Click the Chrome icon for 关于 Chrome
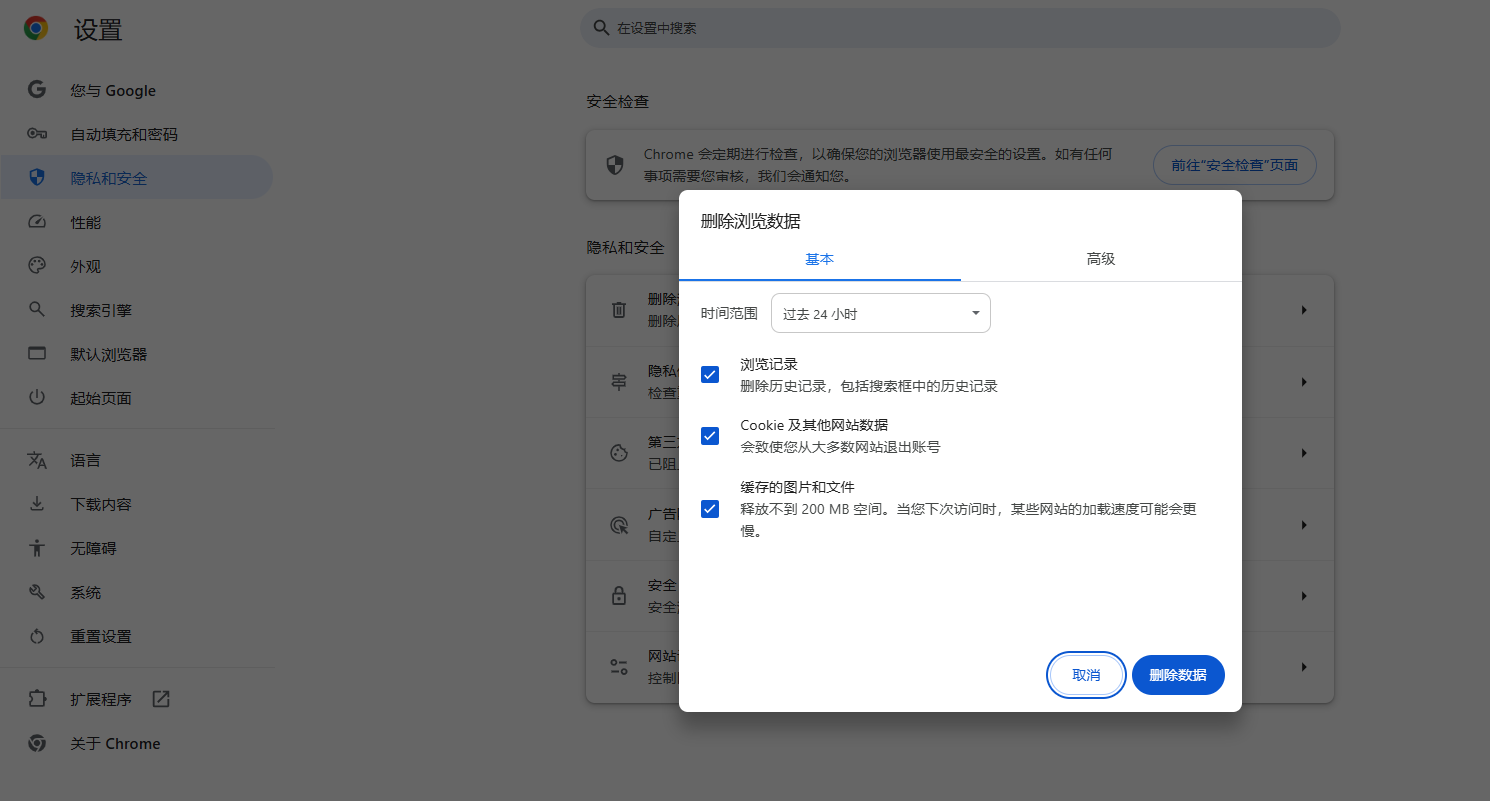1490x801 pixels. click(37, 743)
